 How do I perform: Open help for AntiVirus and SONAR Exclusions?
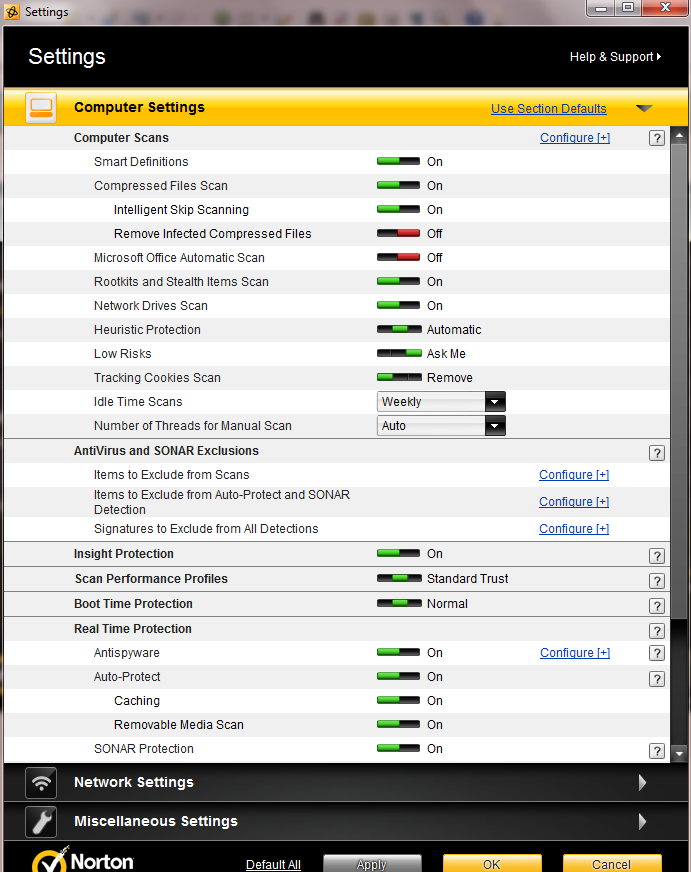click(656, 453)
